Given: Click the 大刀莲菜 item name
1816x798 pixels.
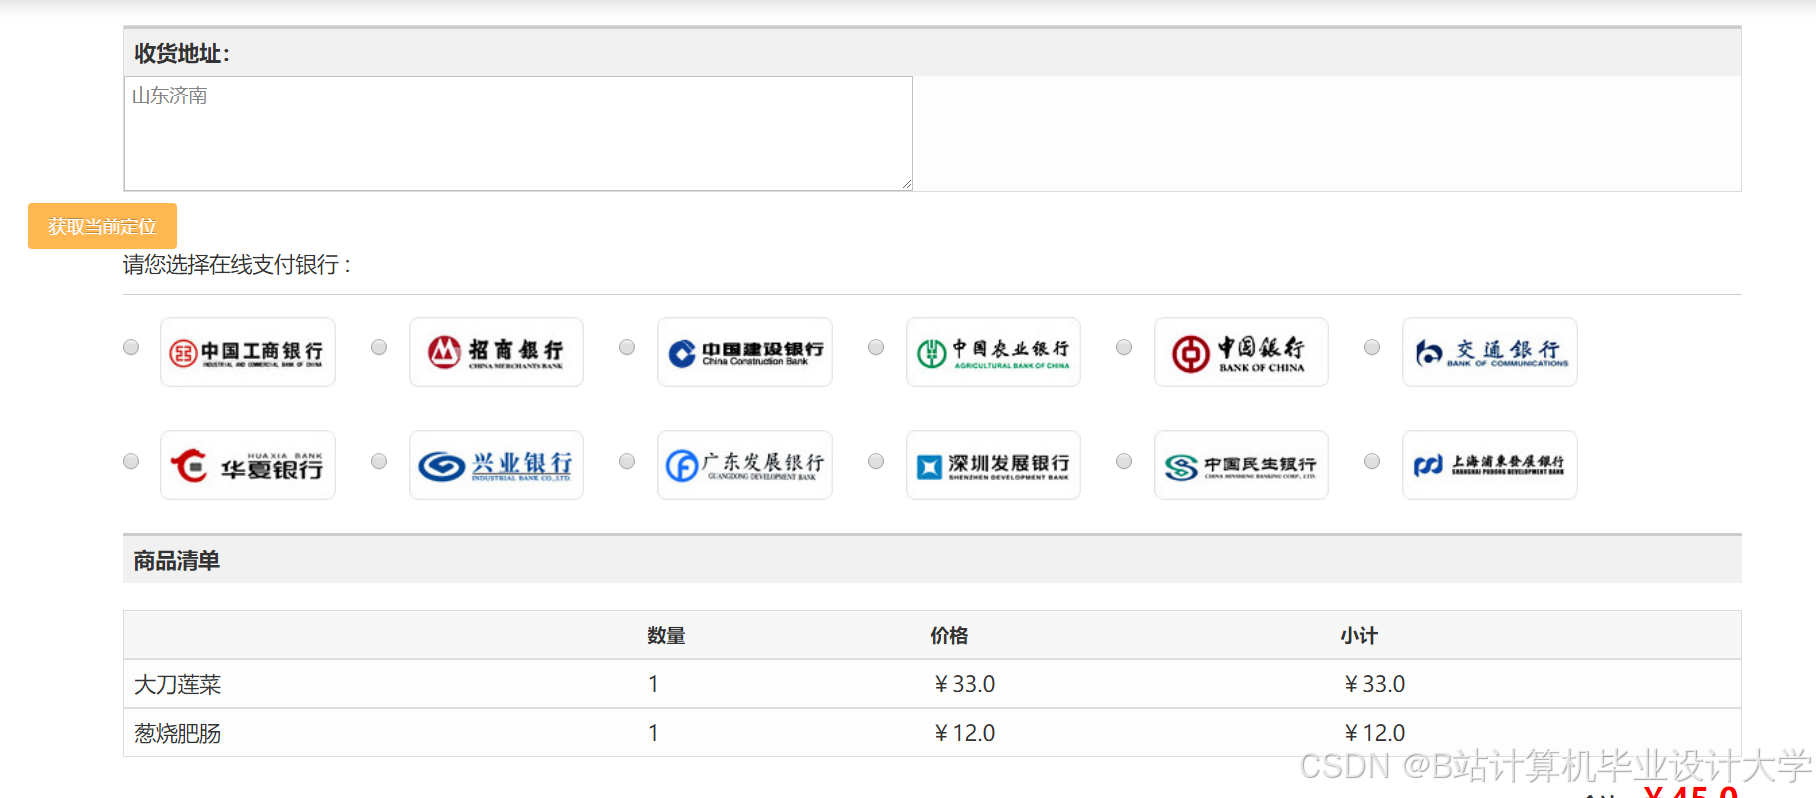Looking at the screenshot, I should pyautogui.click(x=177, y=684).
